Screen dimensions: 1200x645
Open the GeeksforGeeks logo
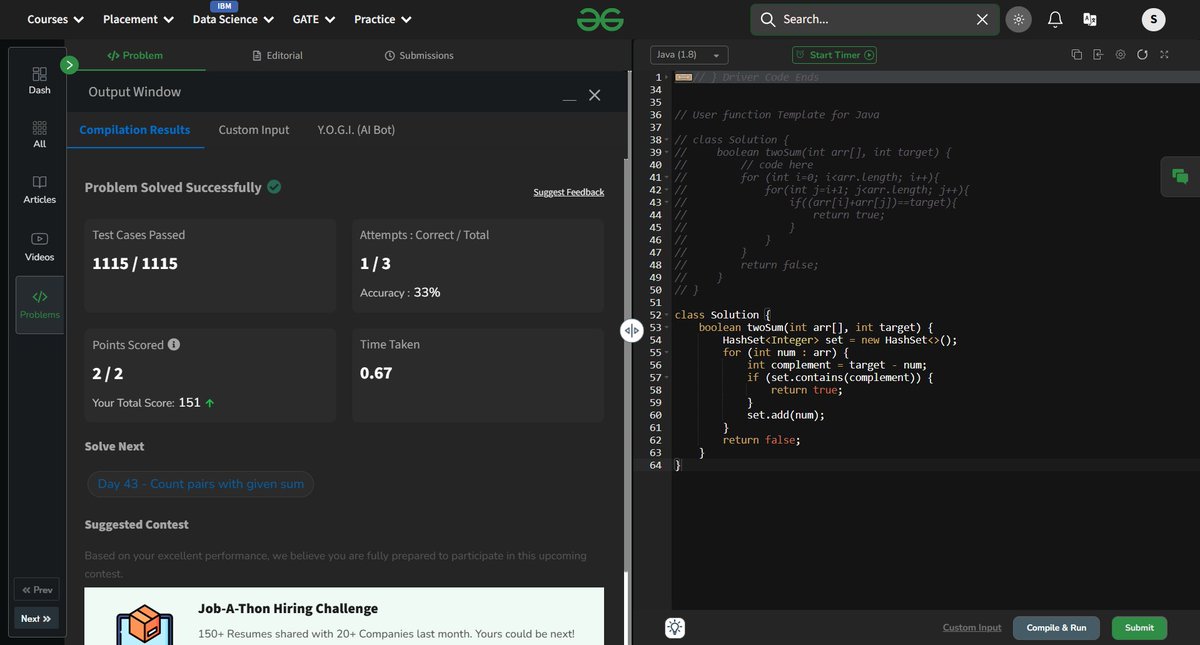(600, 18)
